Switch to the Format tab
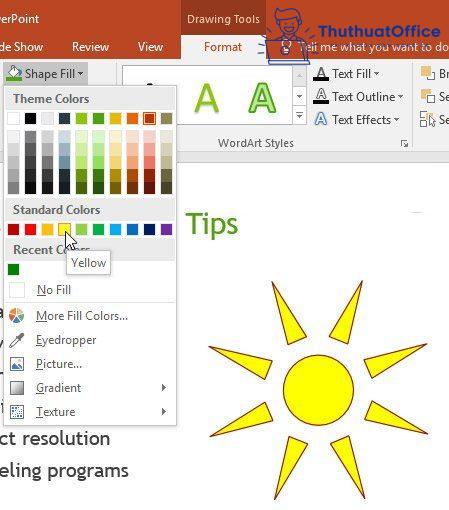The image size is (449, 510). [x=223, y=47]
